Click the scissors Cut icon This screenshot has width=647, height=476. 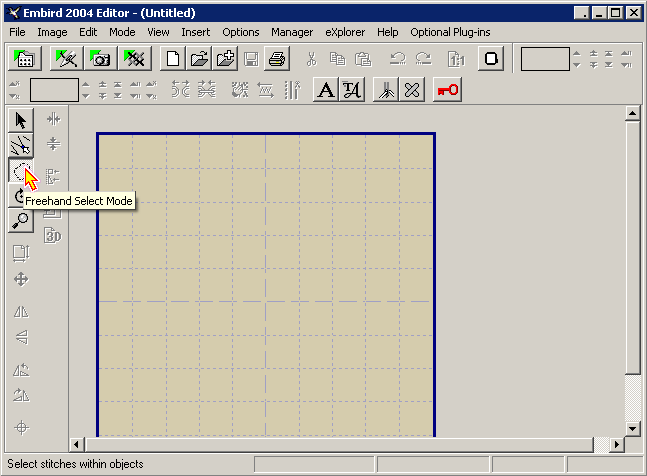312,59
